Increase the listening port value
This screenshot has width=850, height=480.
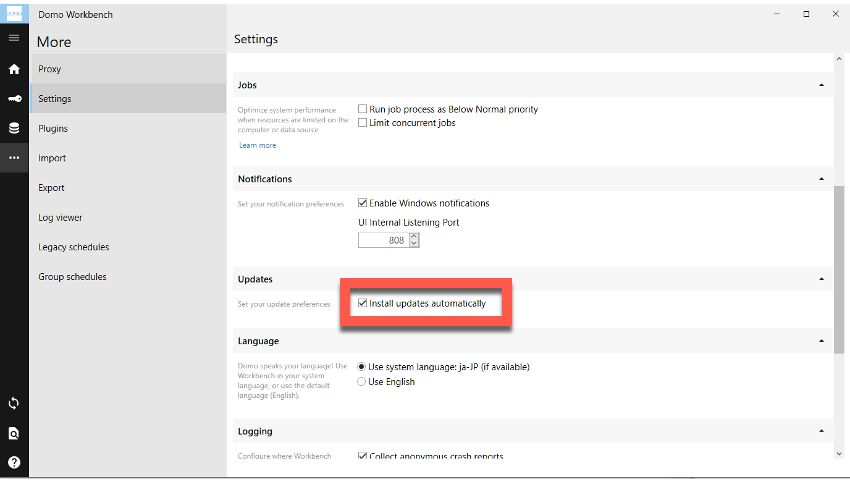(x=414, y=236)
